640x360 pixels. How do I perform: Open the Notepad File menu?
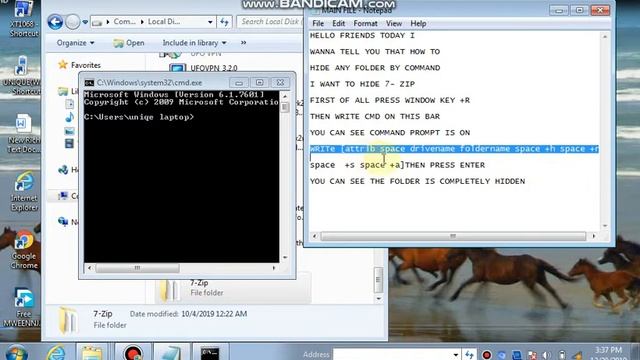click(318, 23)
